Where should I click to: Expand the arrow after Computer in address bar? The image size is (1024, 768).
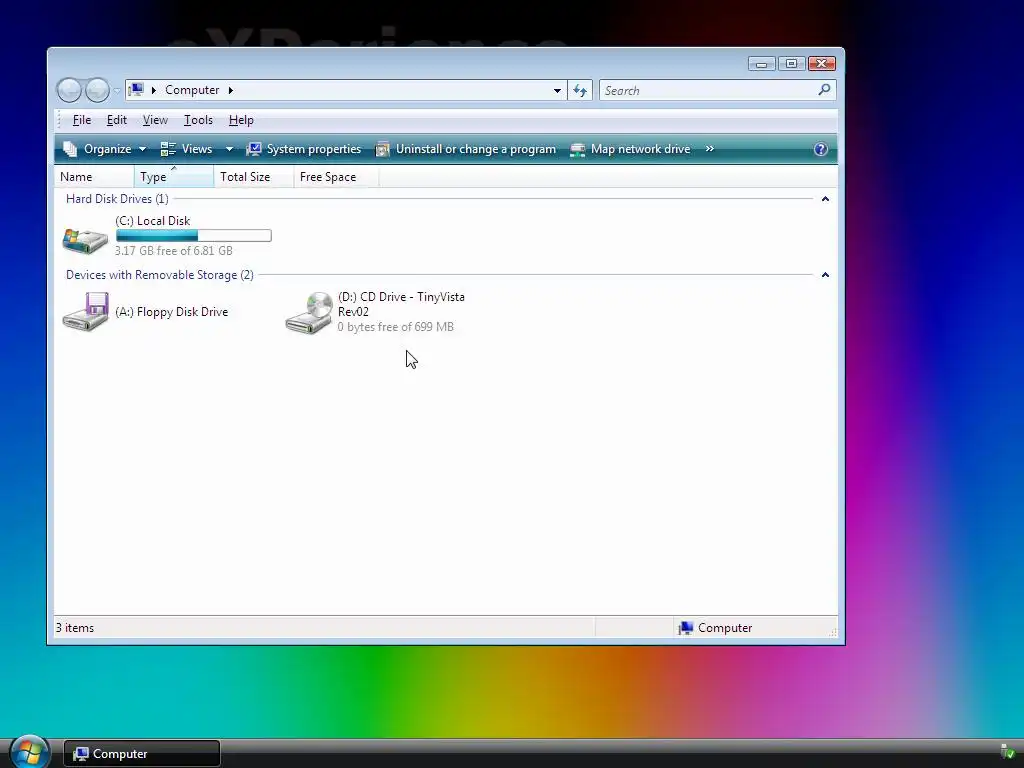coord(231,90)
